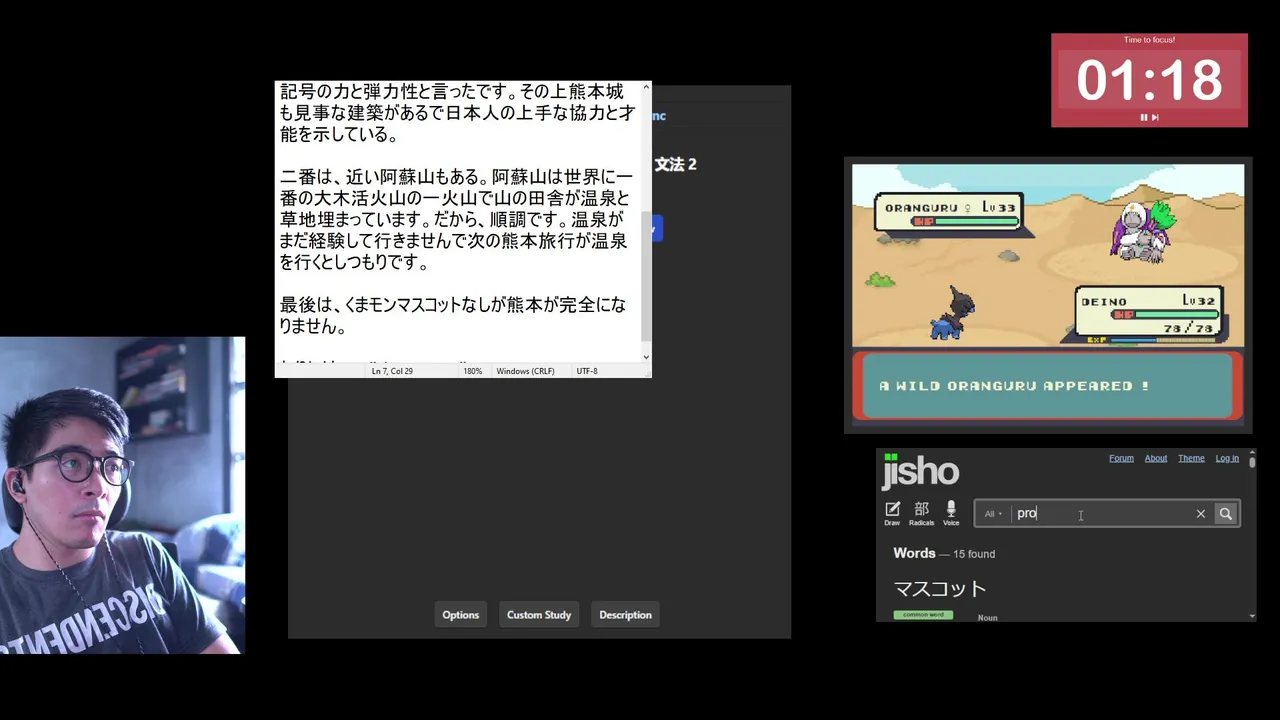Click text line starting 二番は、近い阿蘇山
Image resolution: width=1280 pixels, height=720 pixels.
(456, 177)
